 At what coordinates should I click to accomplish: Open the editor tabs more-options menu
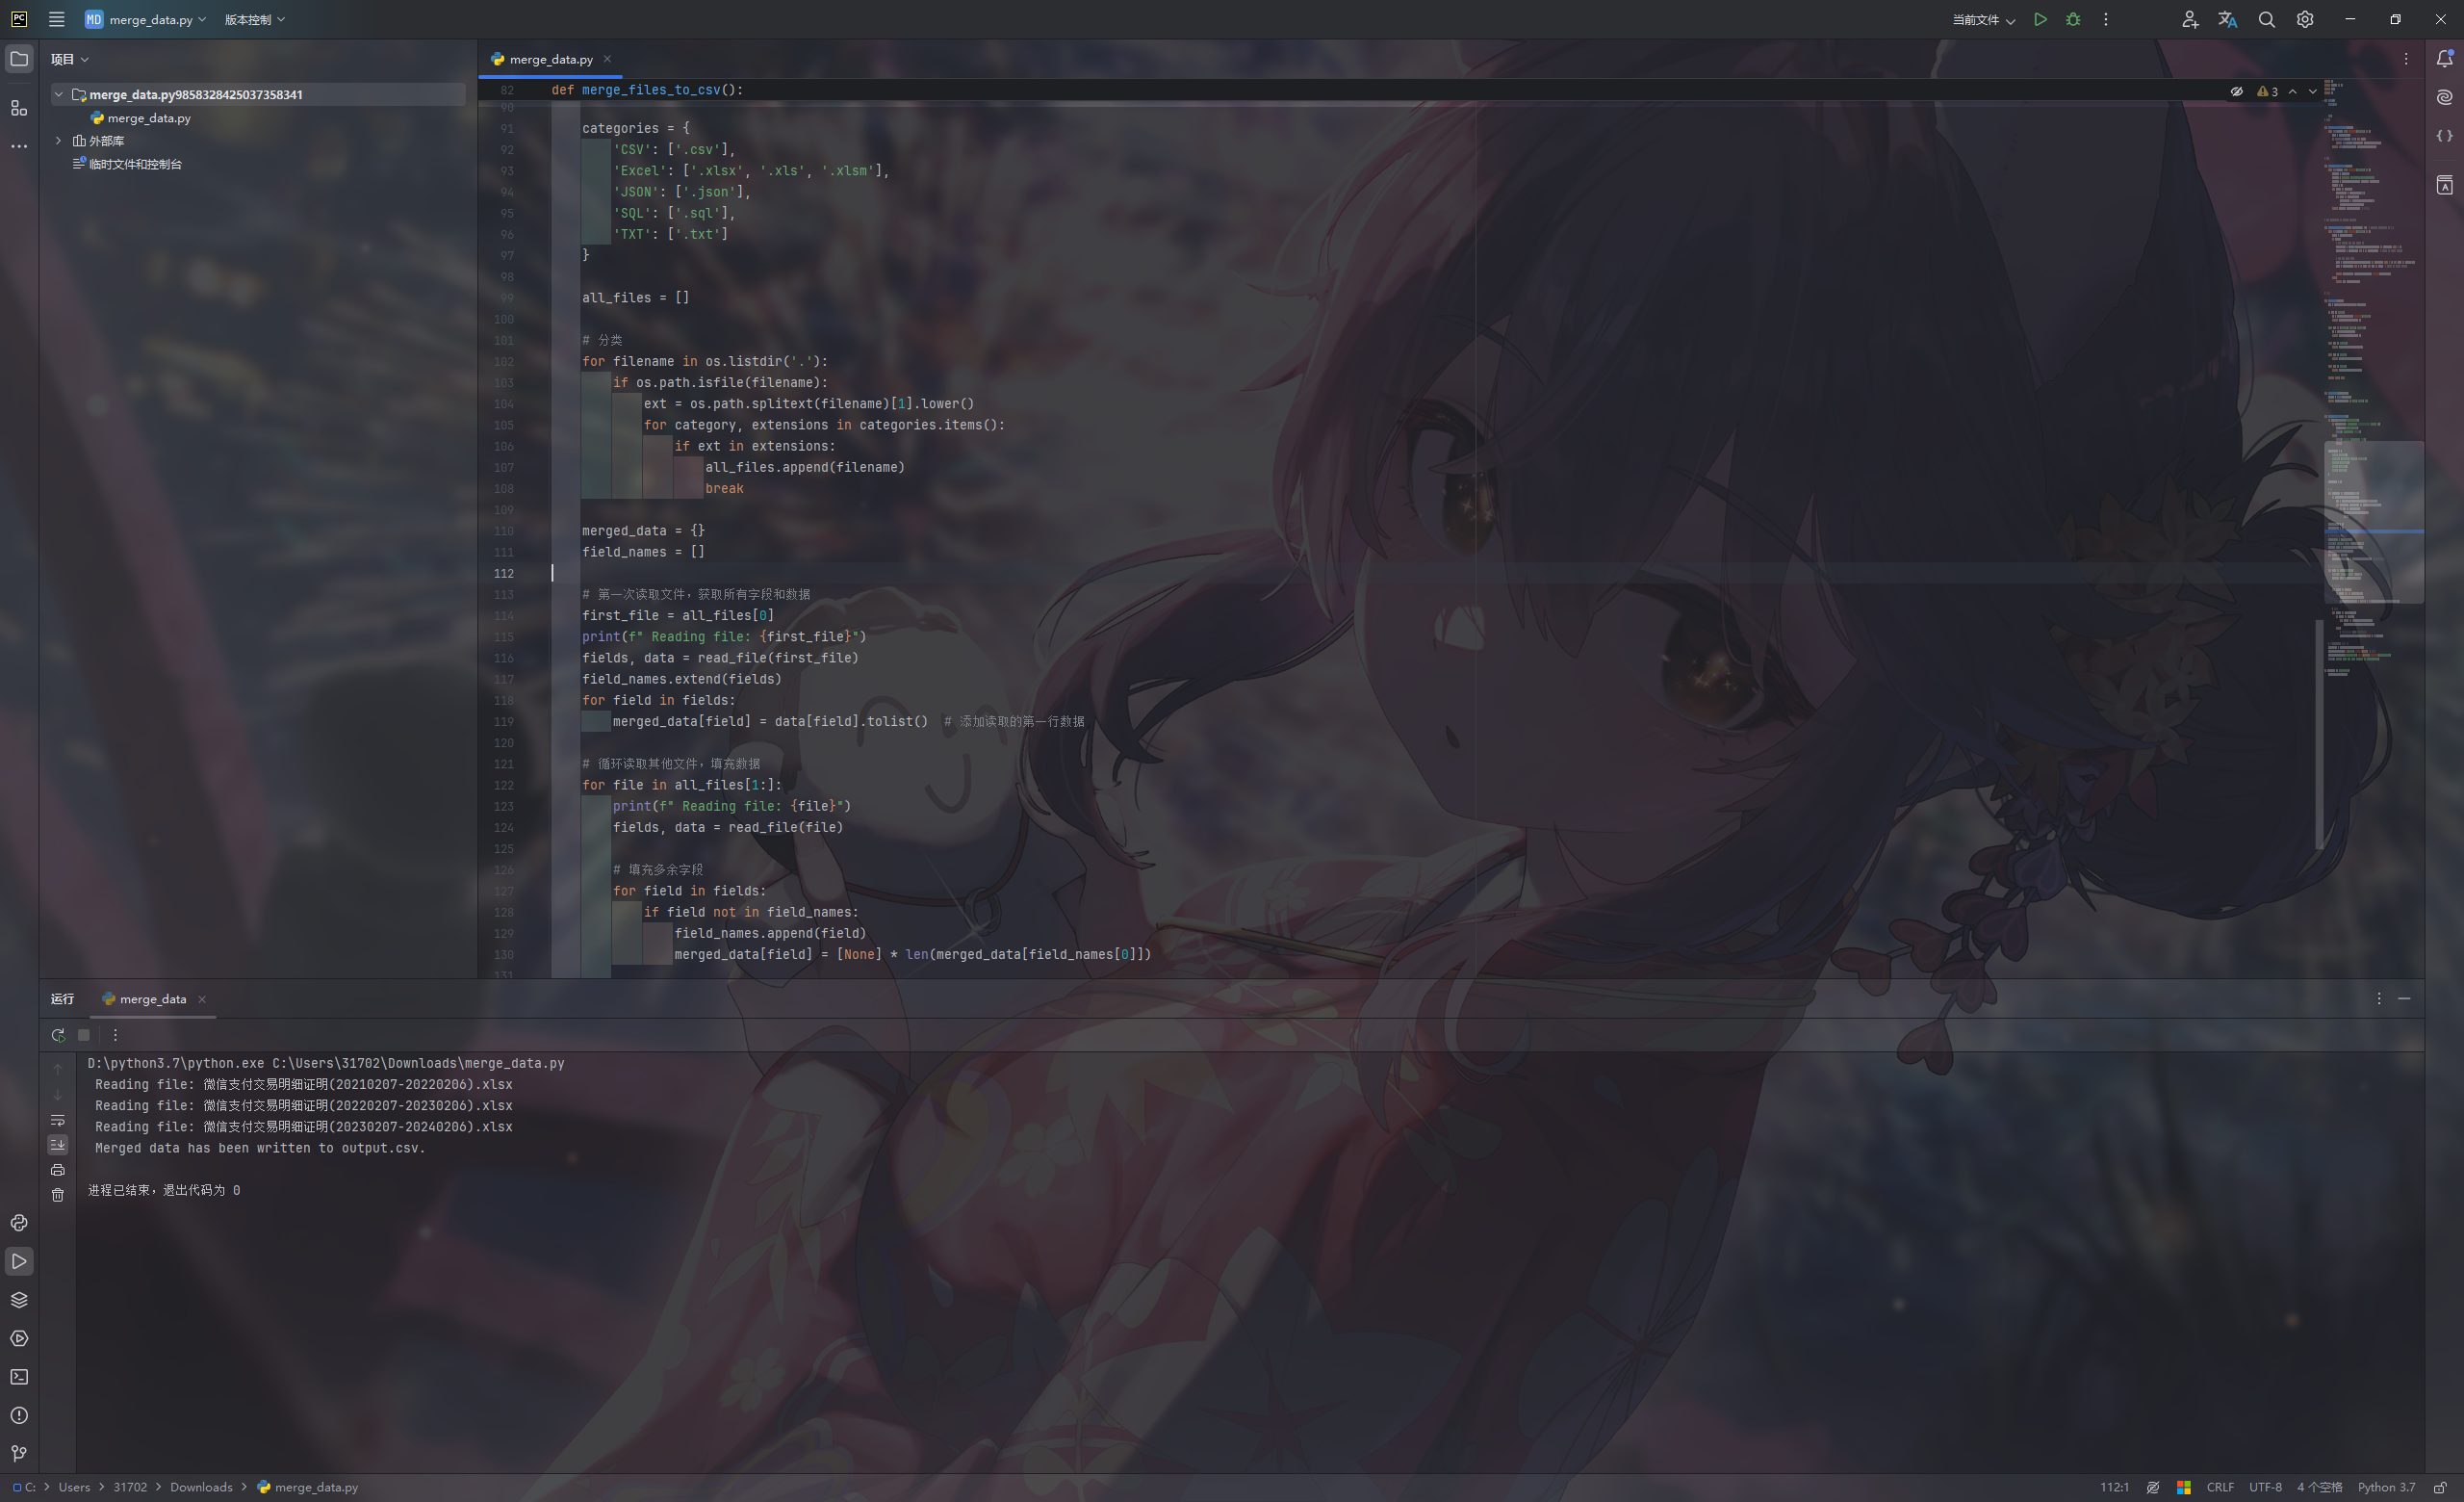tap(2406, 59)
